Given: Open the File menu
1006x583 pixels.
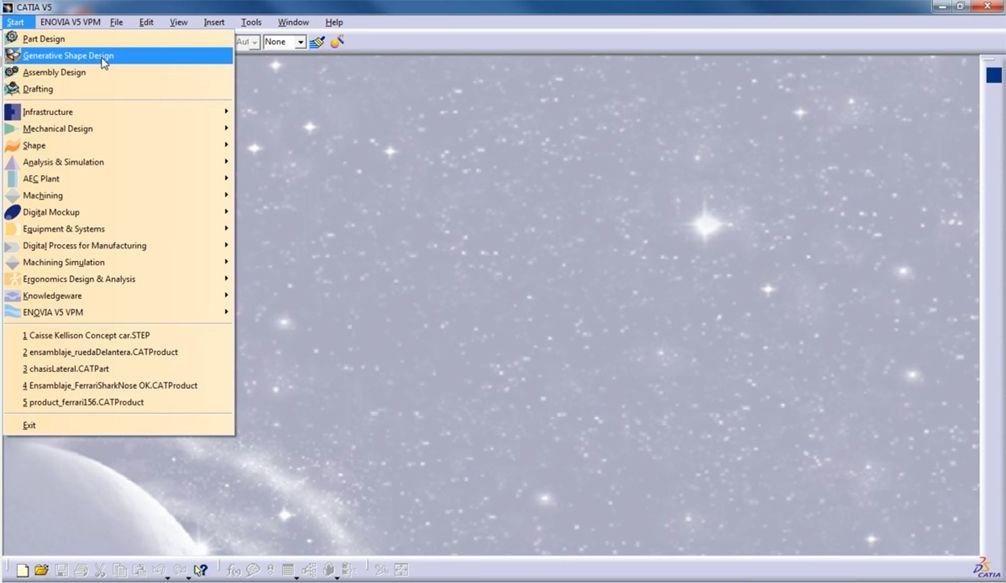Looking at the screenshot, I should point(116,22).
